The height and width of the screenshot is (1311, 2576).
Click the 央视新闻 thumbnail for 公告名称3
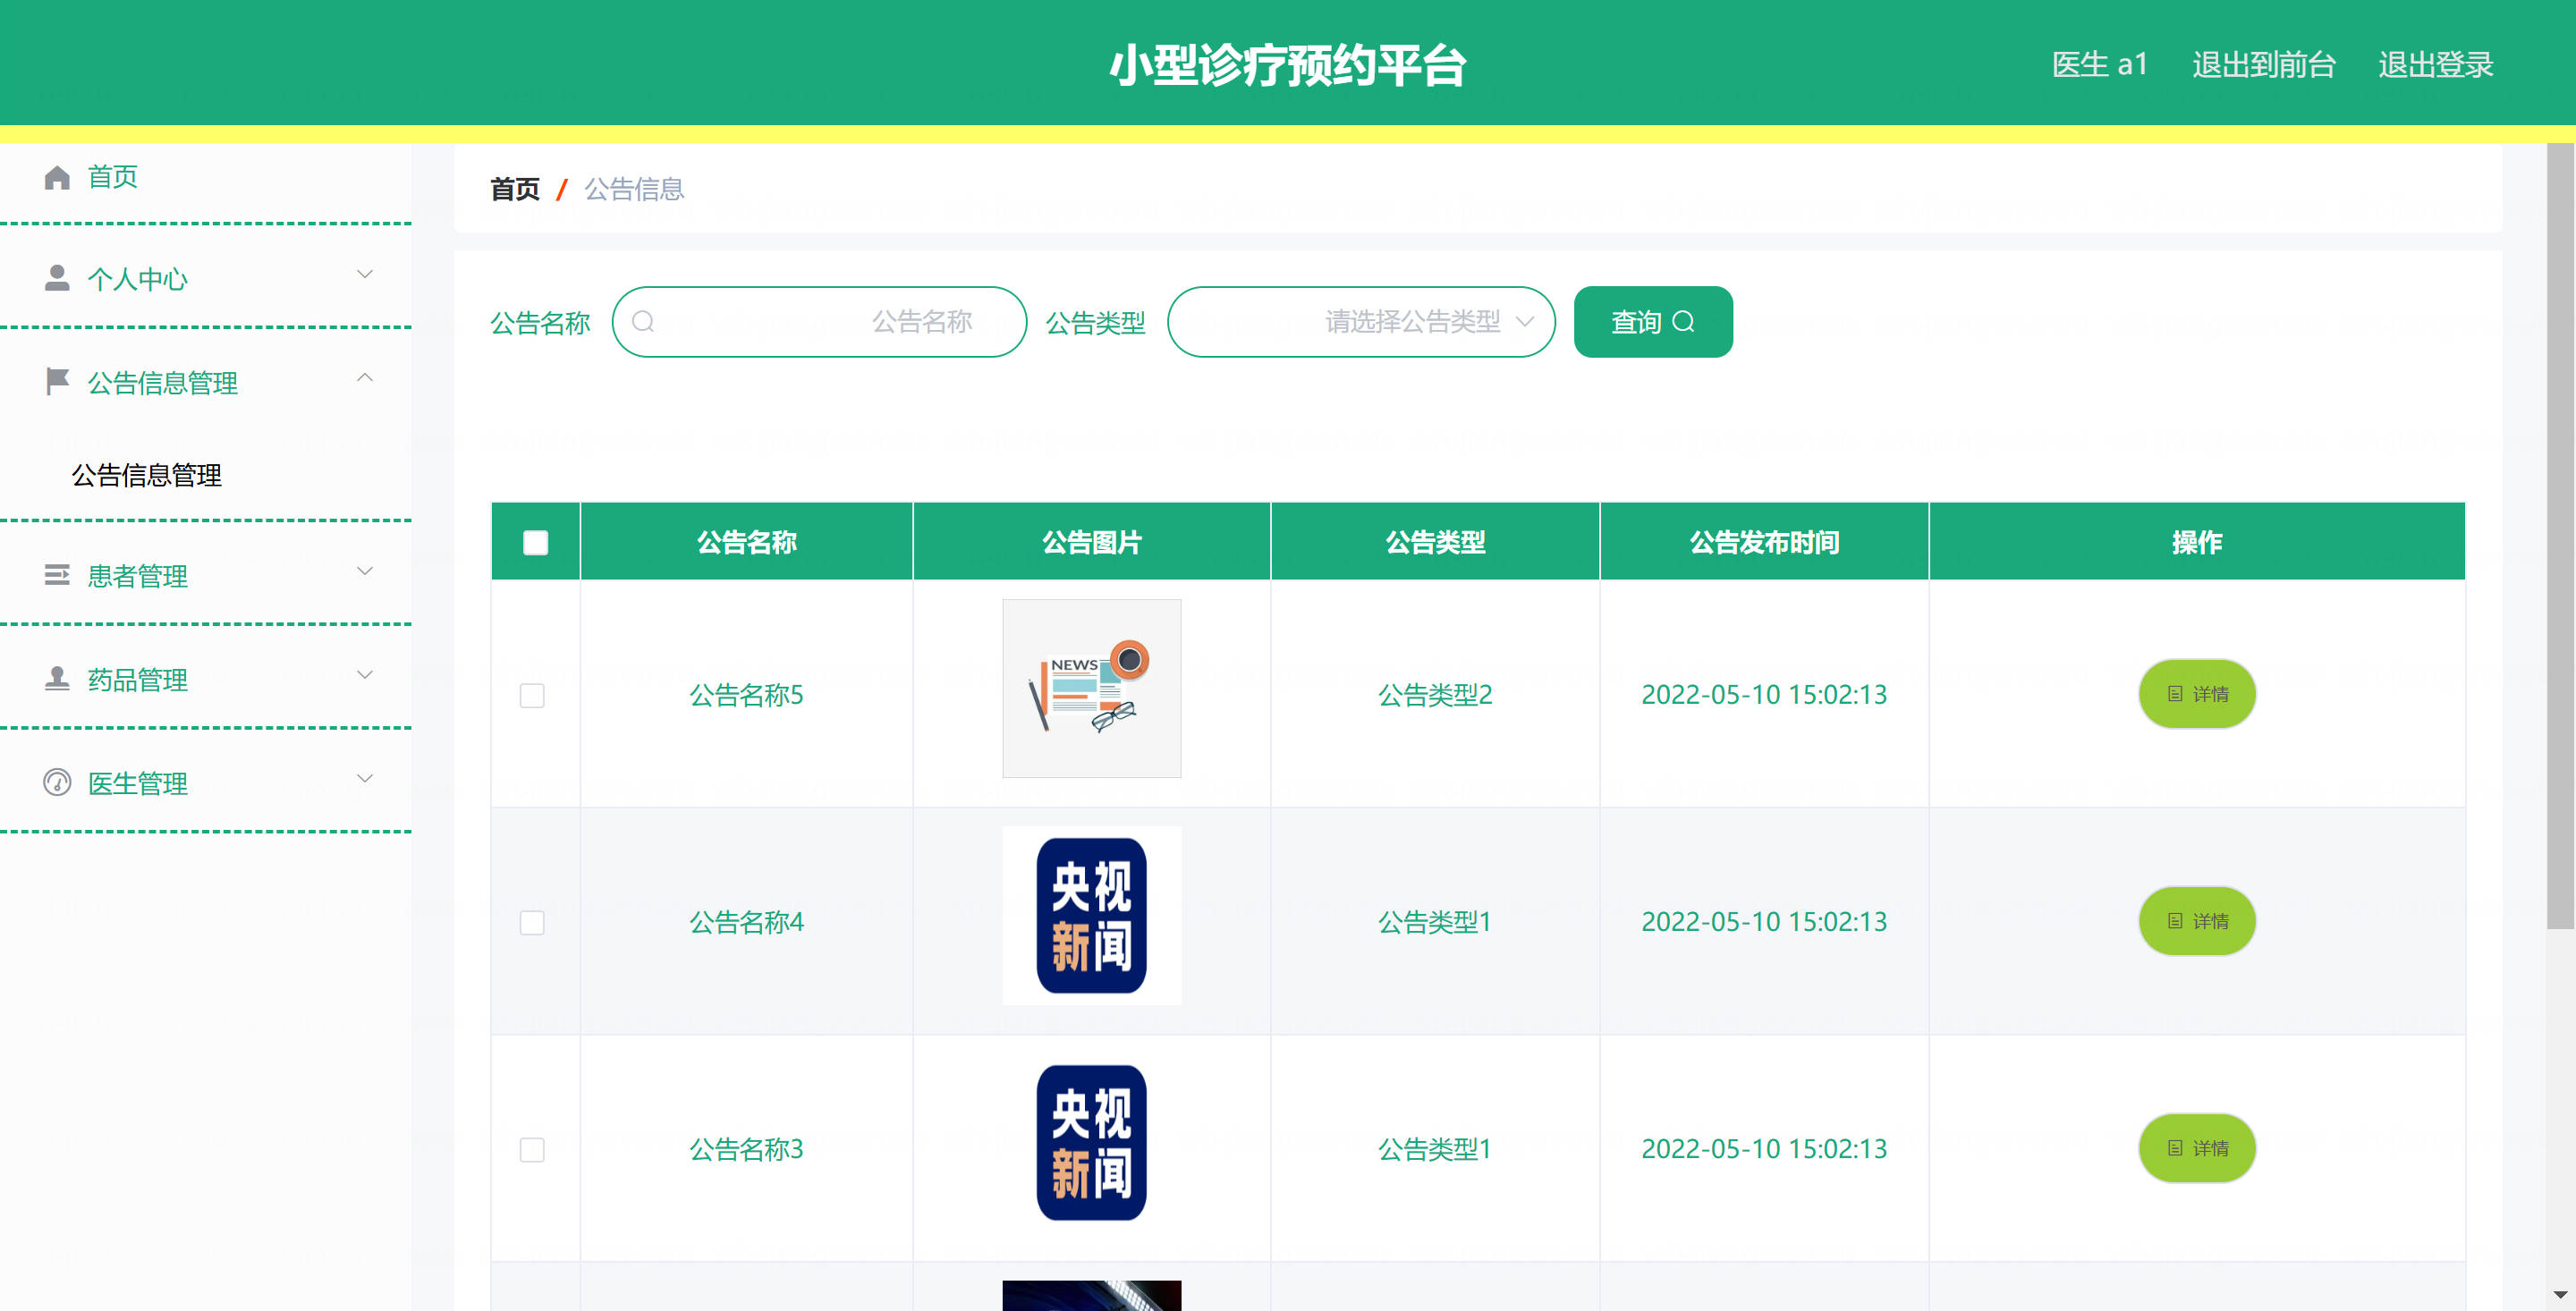(x=1092, y=1142)
